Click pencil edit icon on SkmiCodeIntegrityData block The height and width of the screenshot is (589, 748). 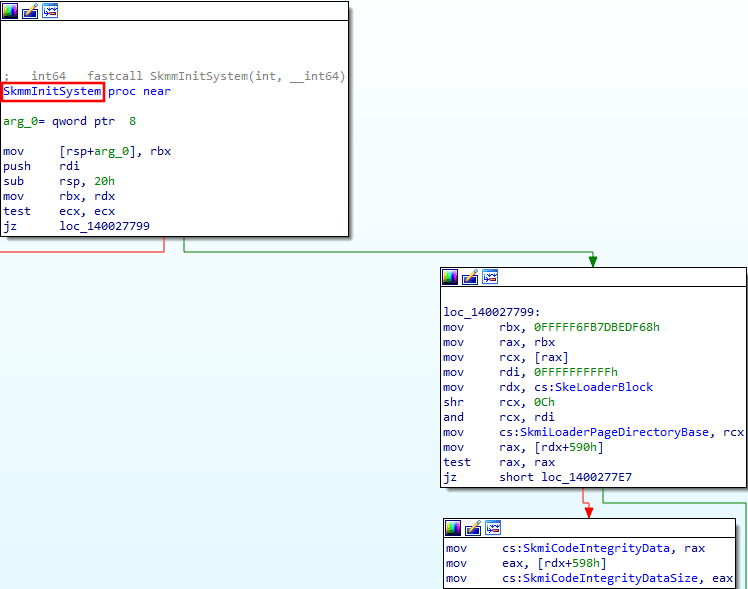[x=473, y=528]
